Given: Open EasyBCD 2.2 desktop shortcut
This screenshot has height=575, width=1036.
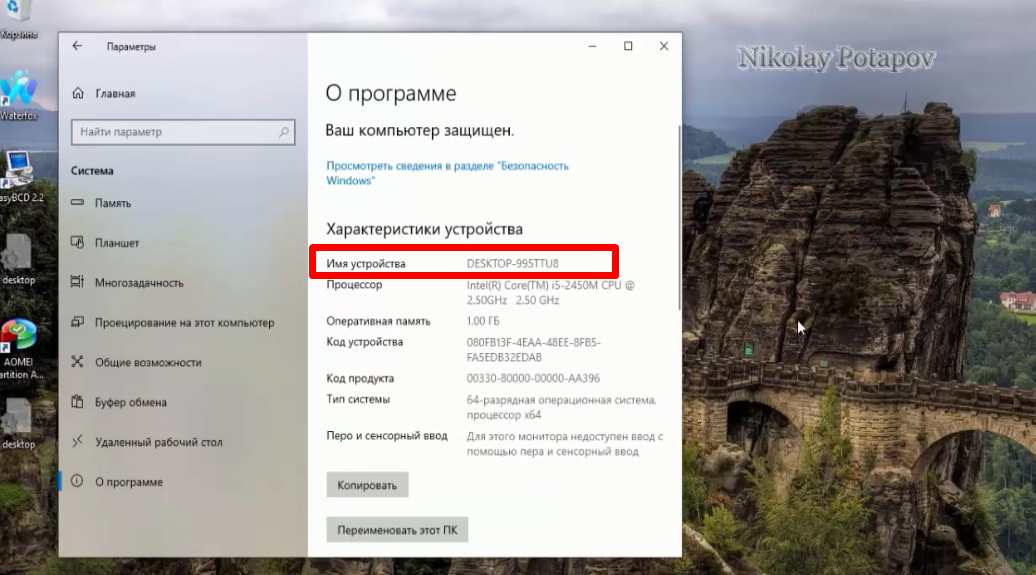Looking at the screenshot, I should click(x=20, y=176).
